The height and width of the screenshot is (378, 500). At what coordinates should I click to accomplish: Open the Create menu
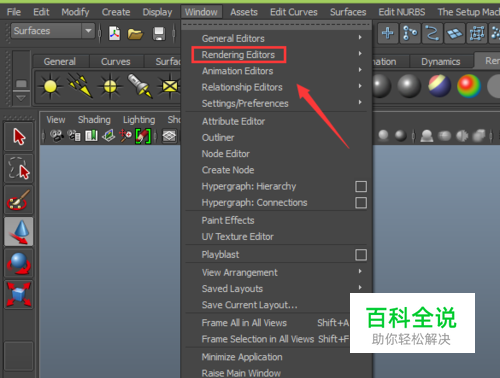(x=116, y=12)
